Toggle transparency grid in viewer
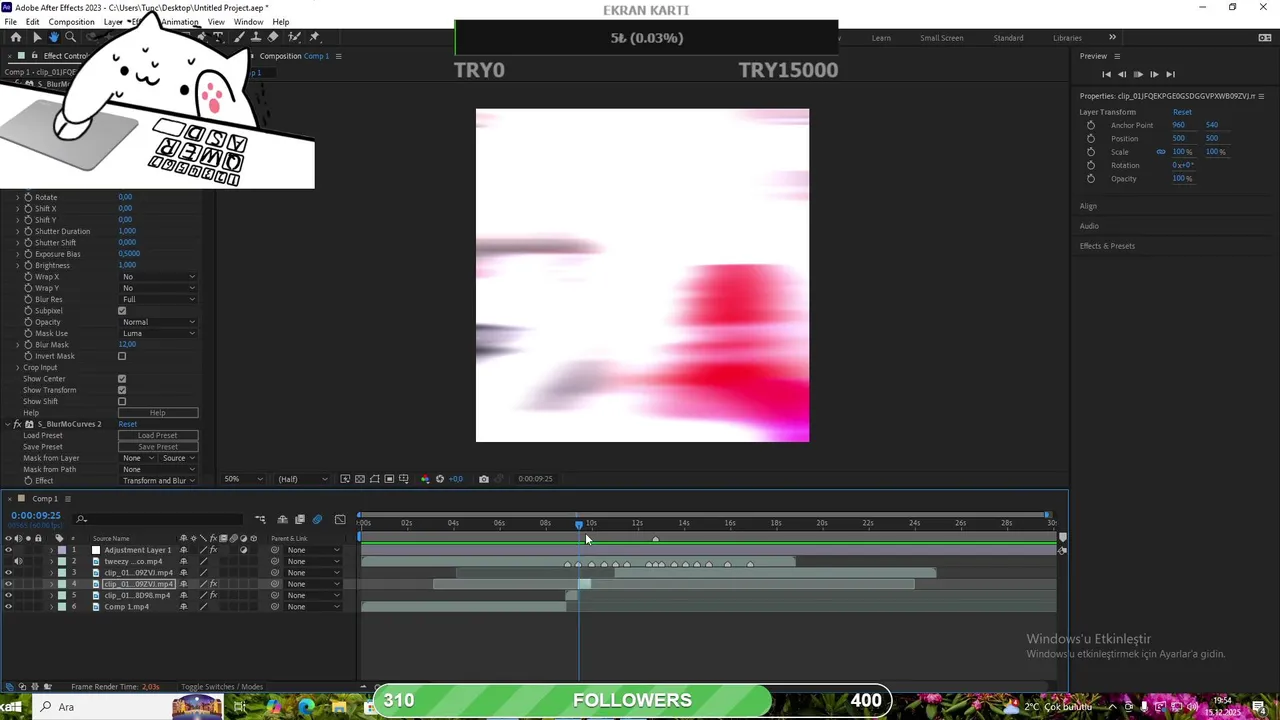1280x720 pixels. [x=360, y=479]
